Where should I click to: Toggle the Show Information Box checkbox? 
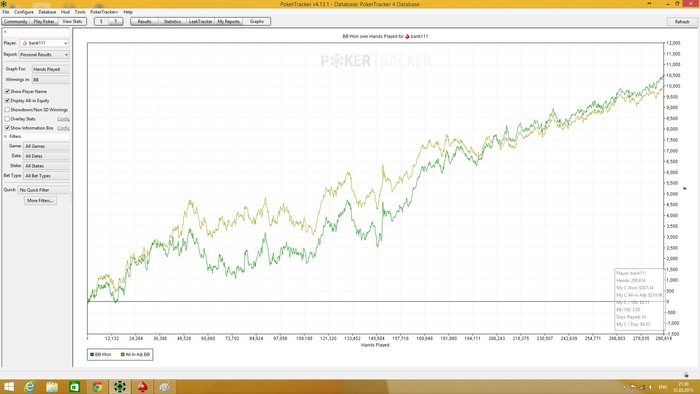click(7, 128)
